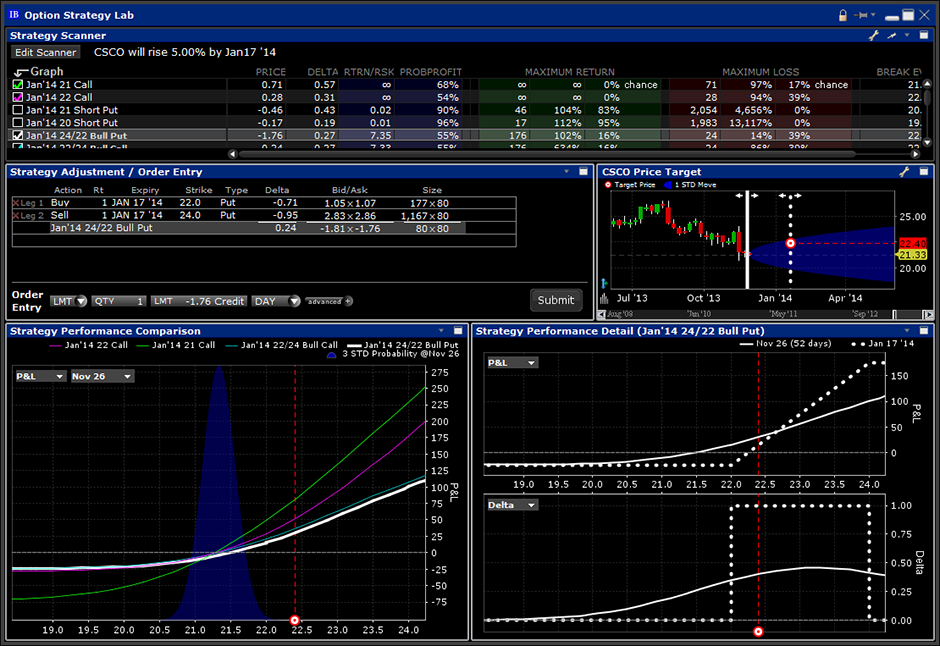
Task: Open the arrow menu beside the title bar pushpin
Action: (x=873, y=15)
